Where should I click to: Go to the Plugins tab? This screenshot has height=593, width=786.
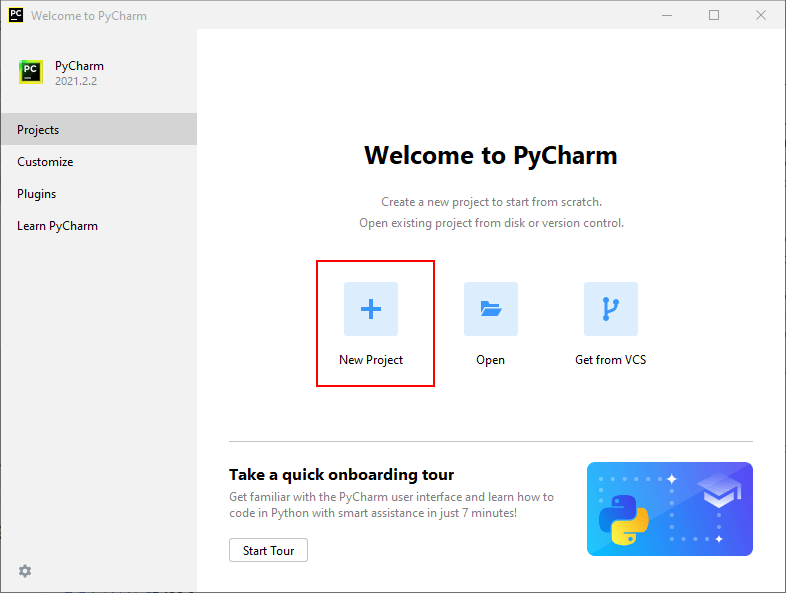point(37,194)
